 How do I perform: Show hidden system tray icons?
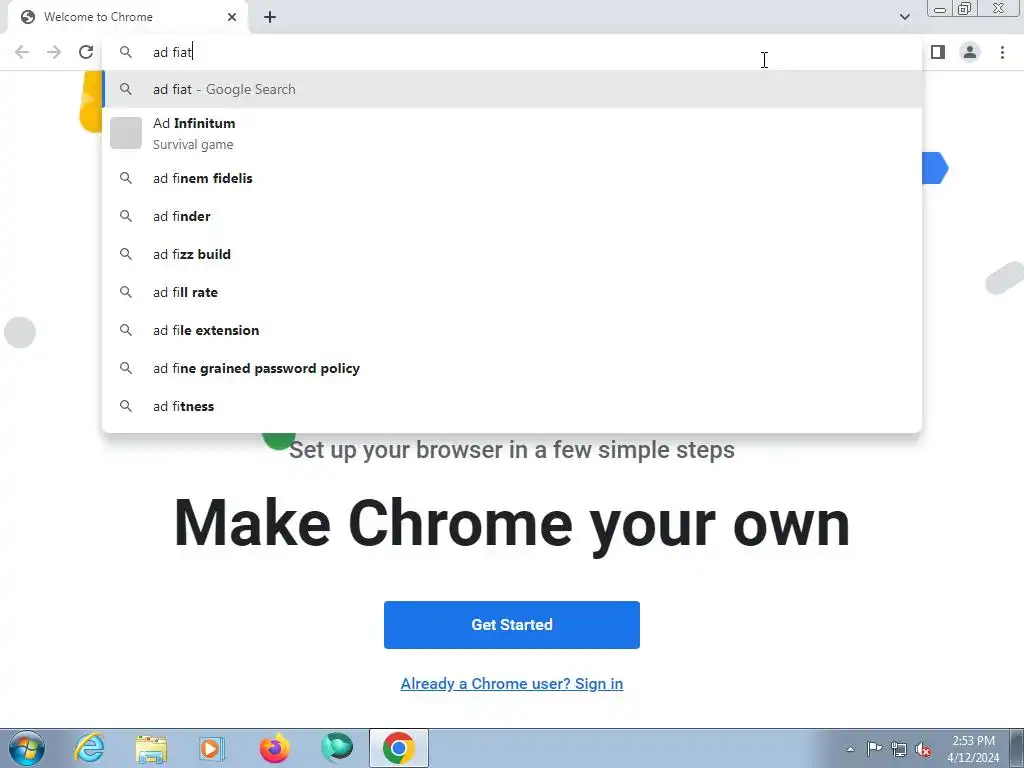(x=850, y=749)
